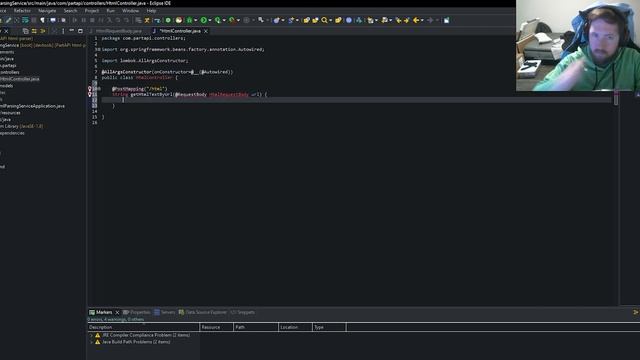Viewport: 640px width, 360px height.
Task: Click the Run Last Tool external tools icon
Action: click(232, 20)
